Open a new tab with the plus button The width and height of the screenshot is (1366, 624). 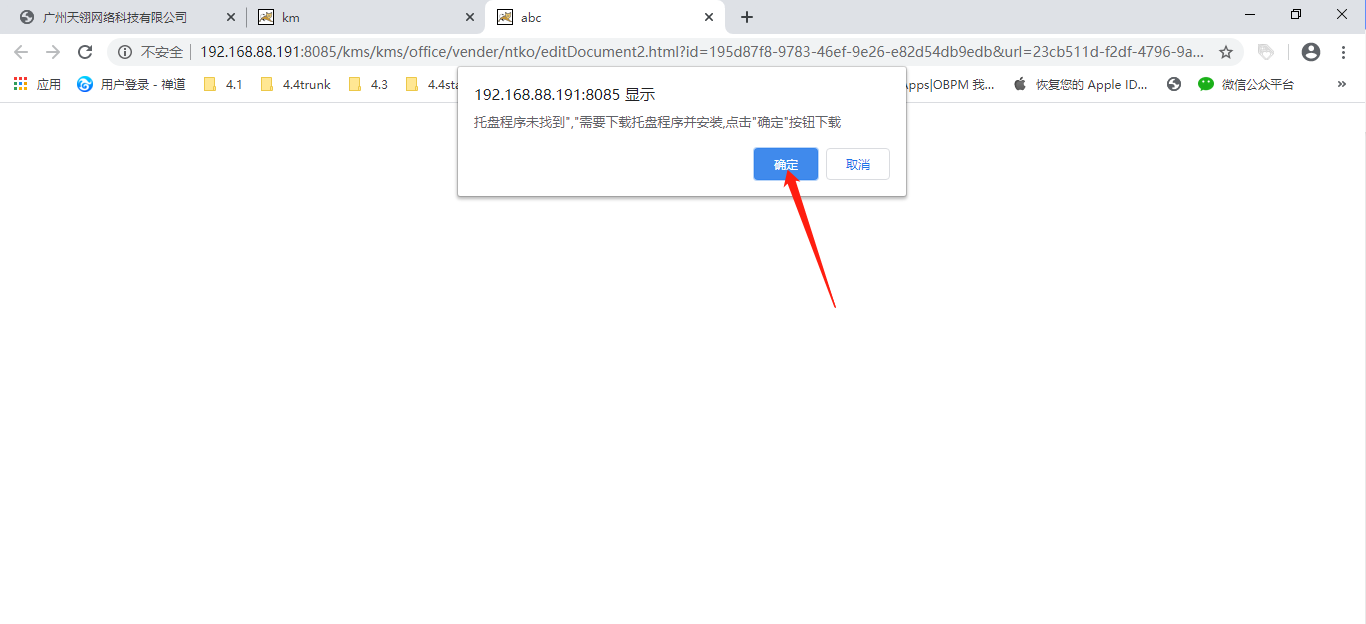(746, 17)
